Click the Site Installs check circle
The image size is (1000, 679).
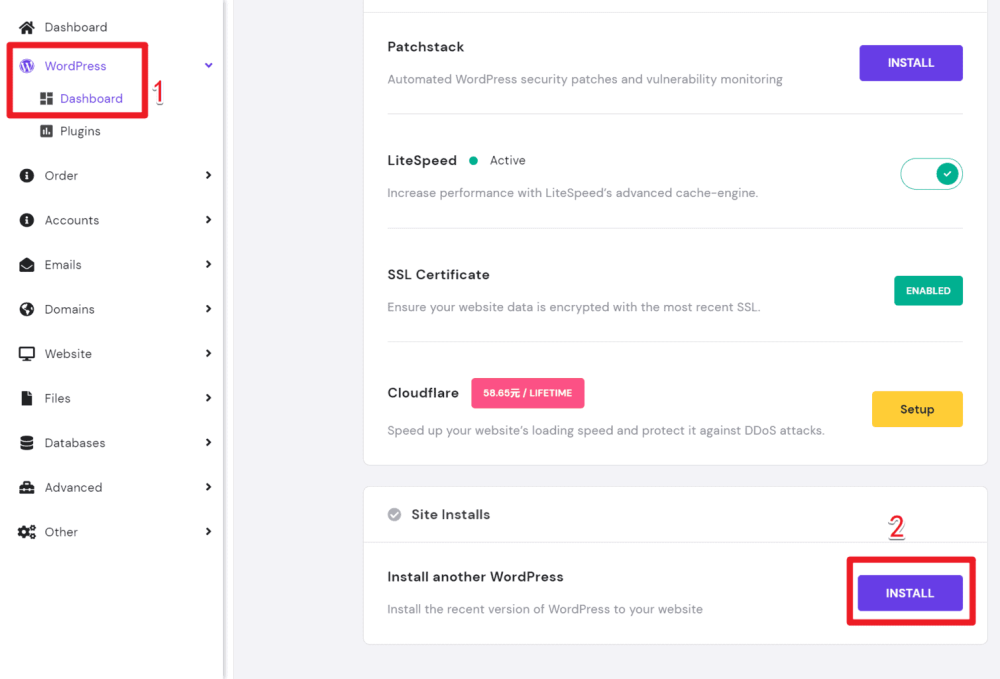(x=395, y=515)
